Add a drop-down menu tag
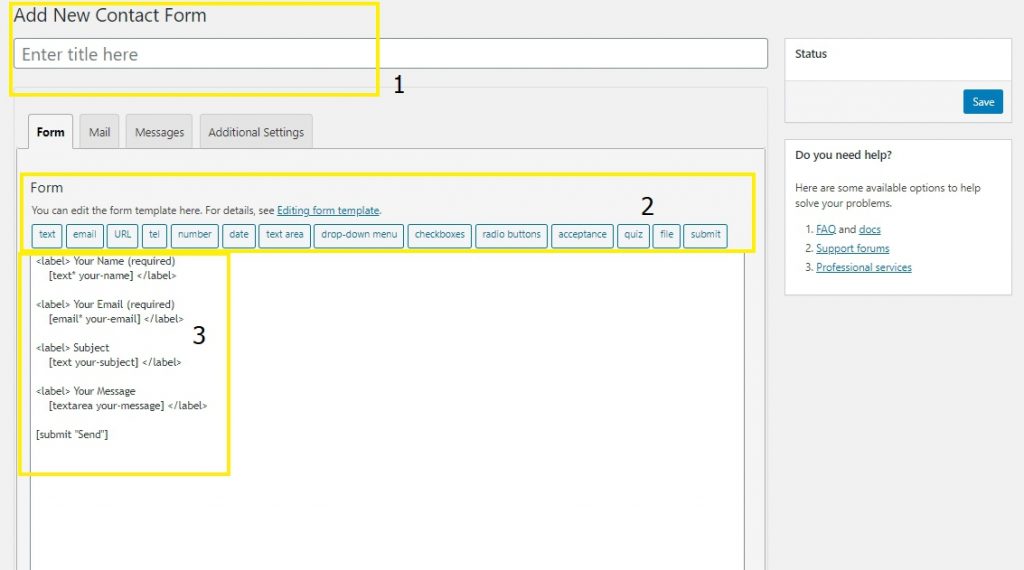This screenshot has height=570, width=1024. coord(359,235)
